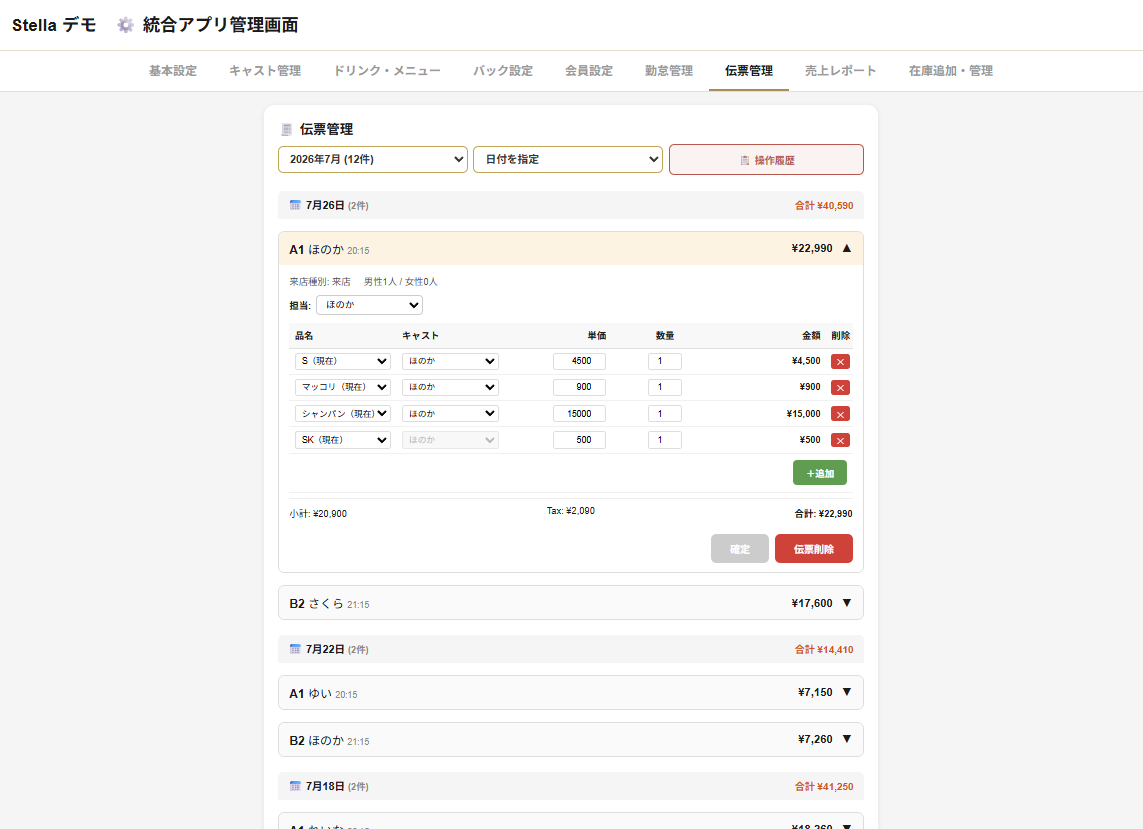Open cast dropdown in the S row

[450, 361]
